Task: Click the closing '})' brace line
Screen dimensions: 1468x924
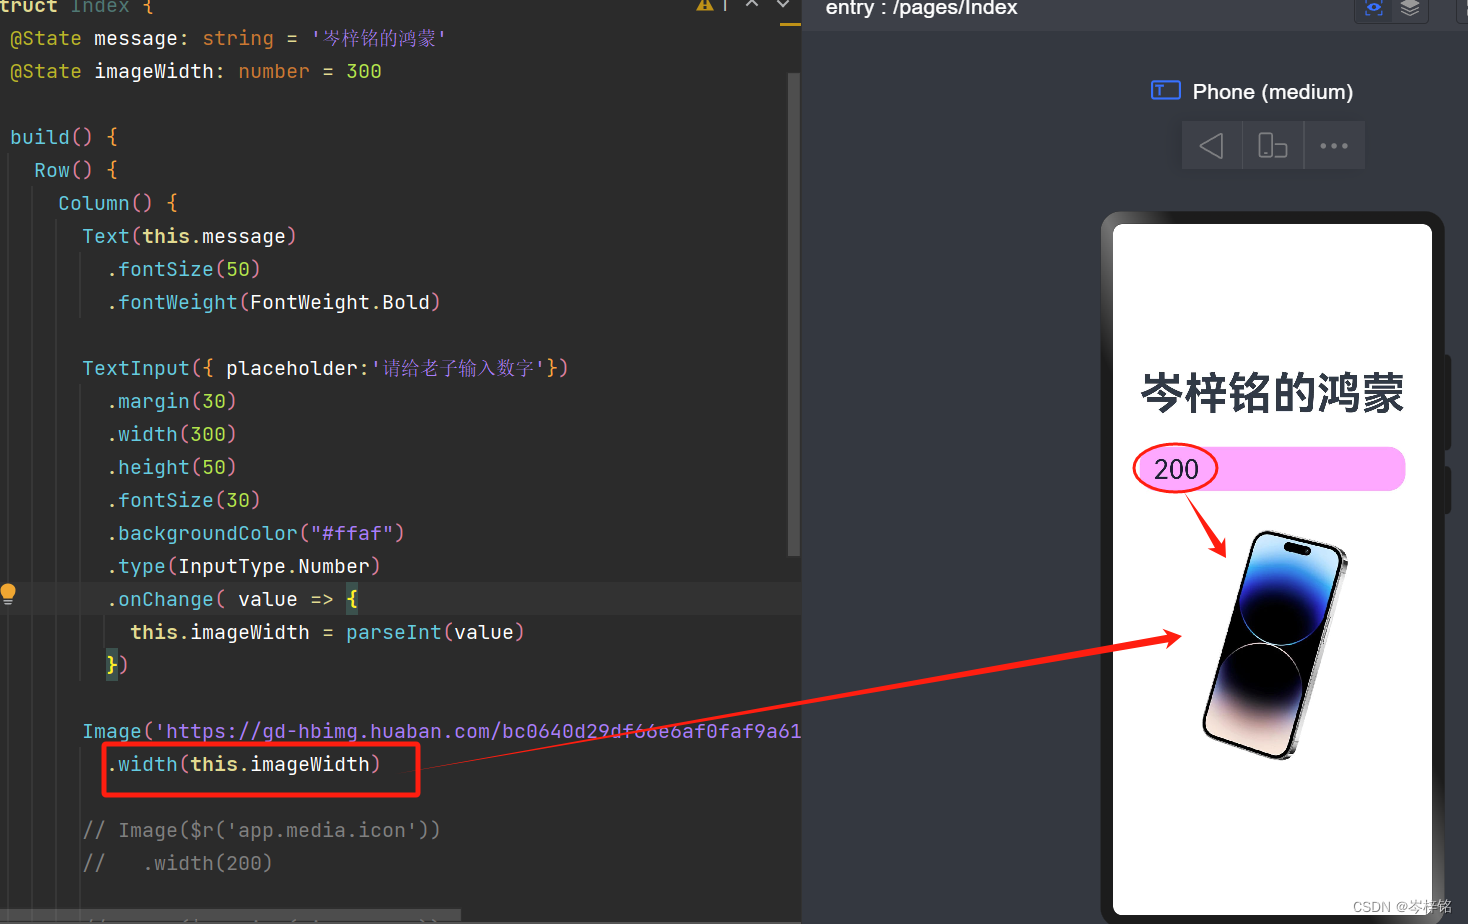Action: click(117, 664)
